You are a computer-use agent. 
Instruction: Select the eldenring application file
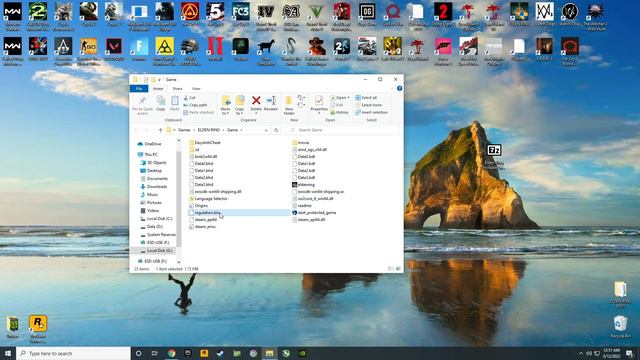(303, 184)
